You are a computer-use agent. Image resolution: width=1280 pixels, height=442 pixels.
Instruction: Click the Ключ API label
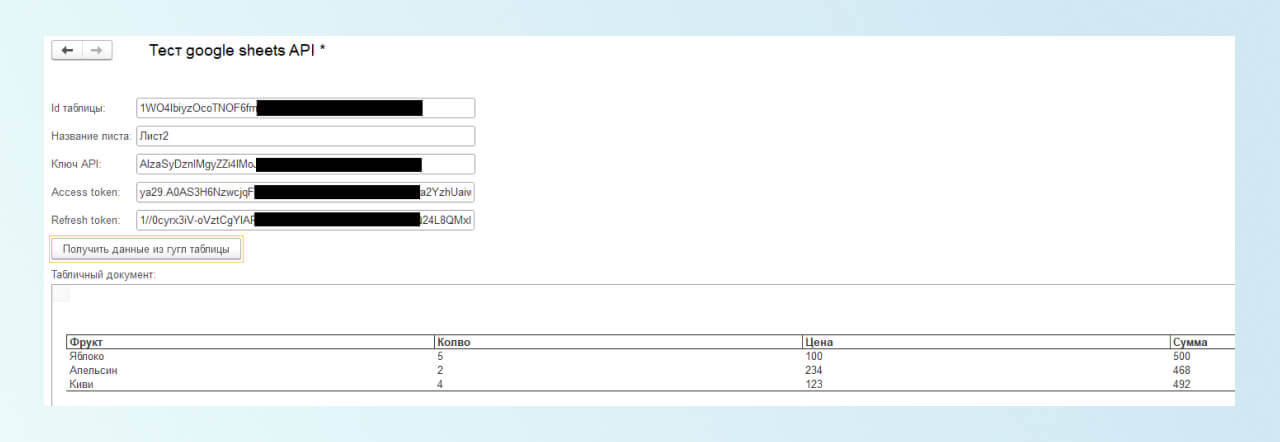pyautogui.click(x=76, y=164)
